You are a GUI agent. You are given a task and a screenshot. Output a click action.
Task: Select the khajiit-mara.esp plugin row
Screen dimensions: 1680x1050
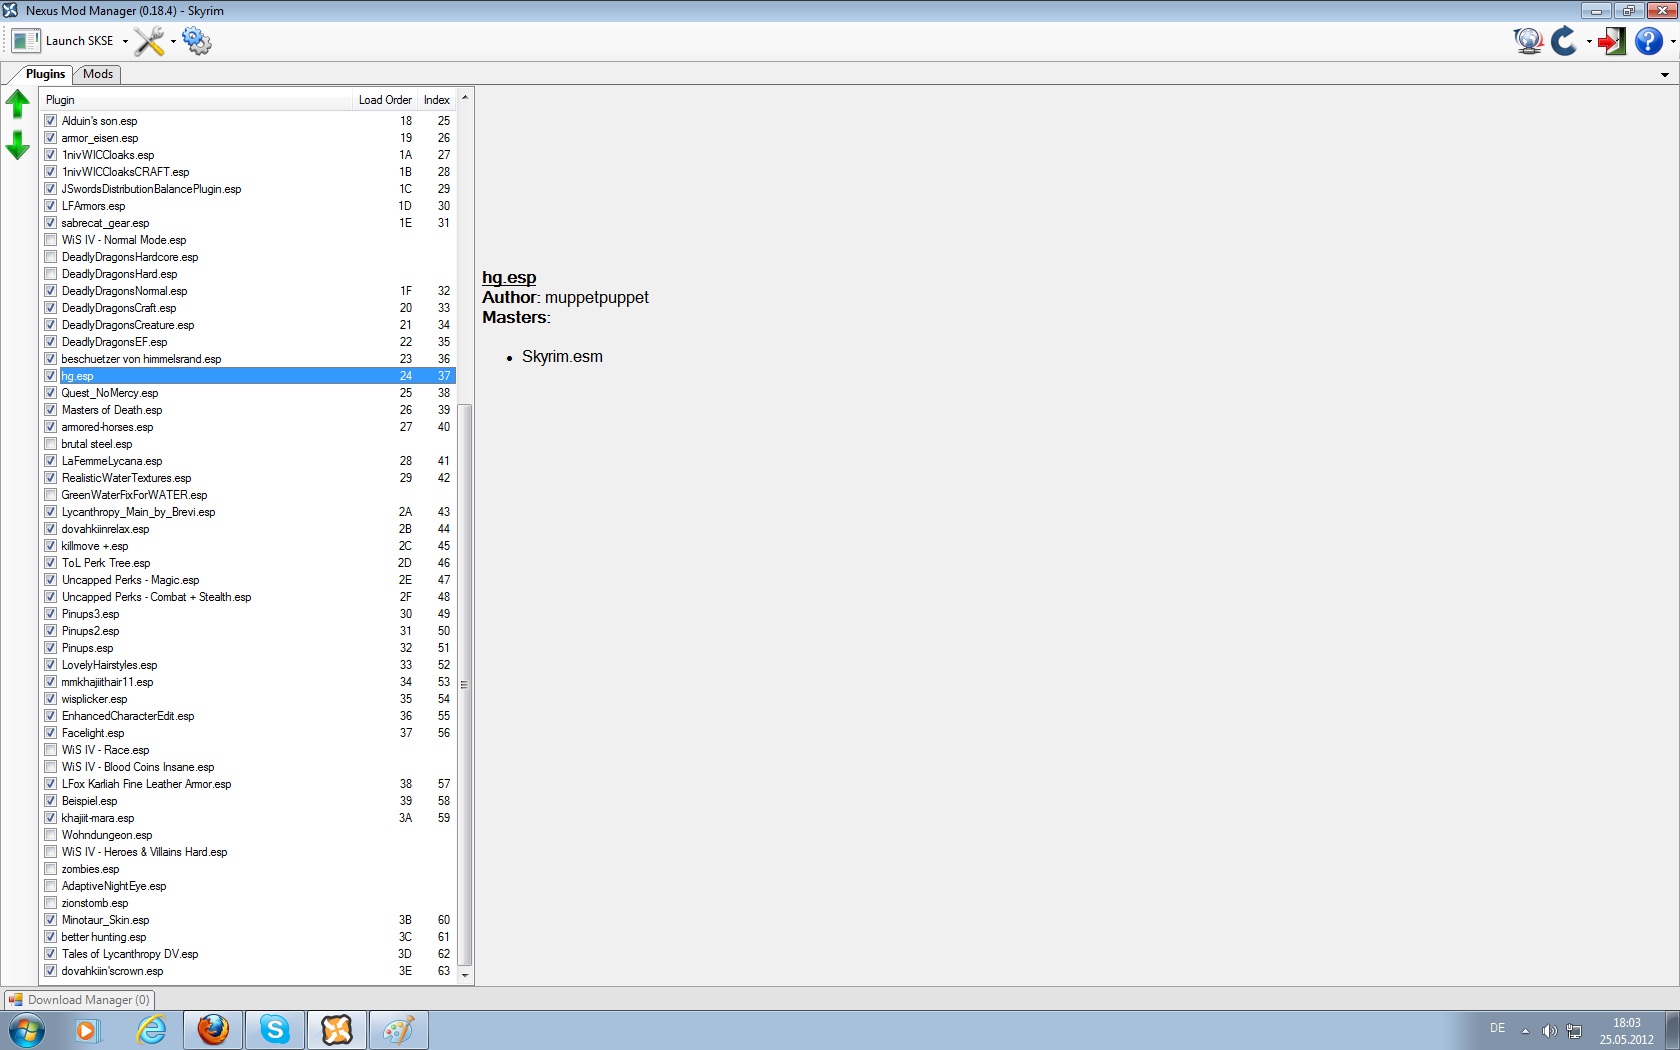coord(249,818)
